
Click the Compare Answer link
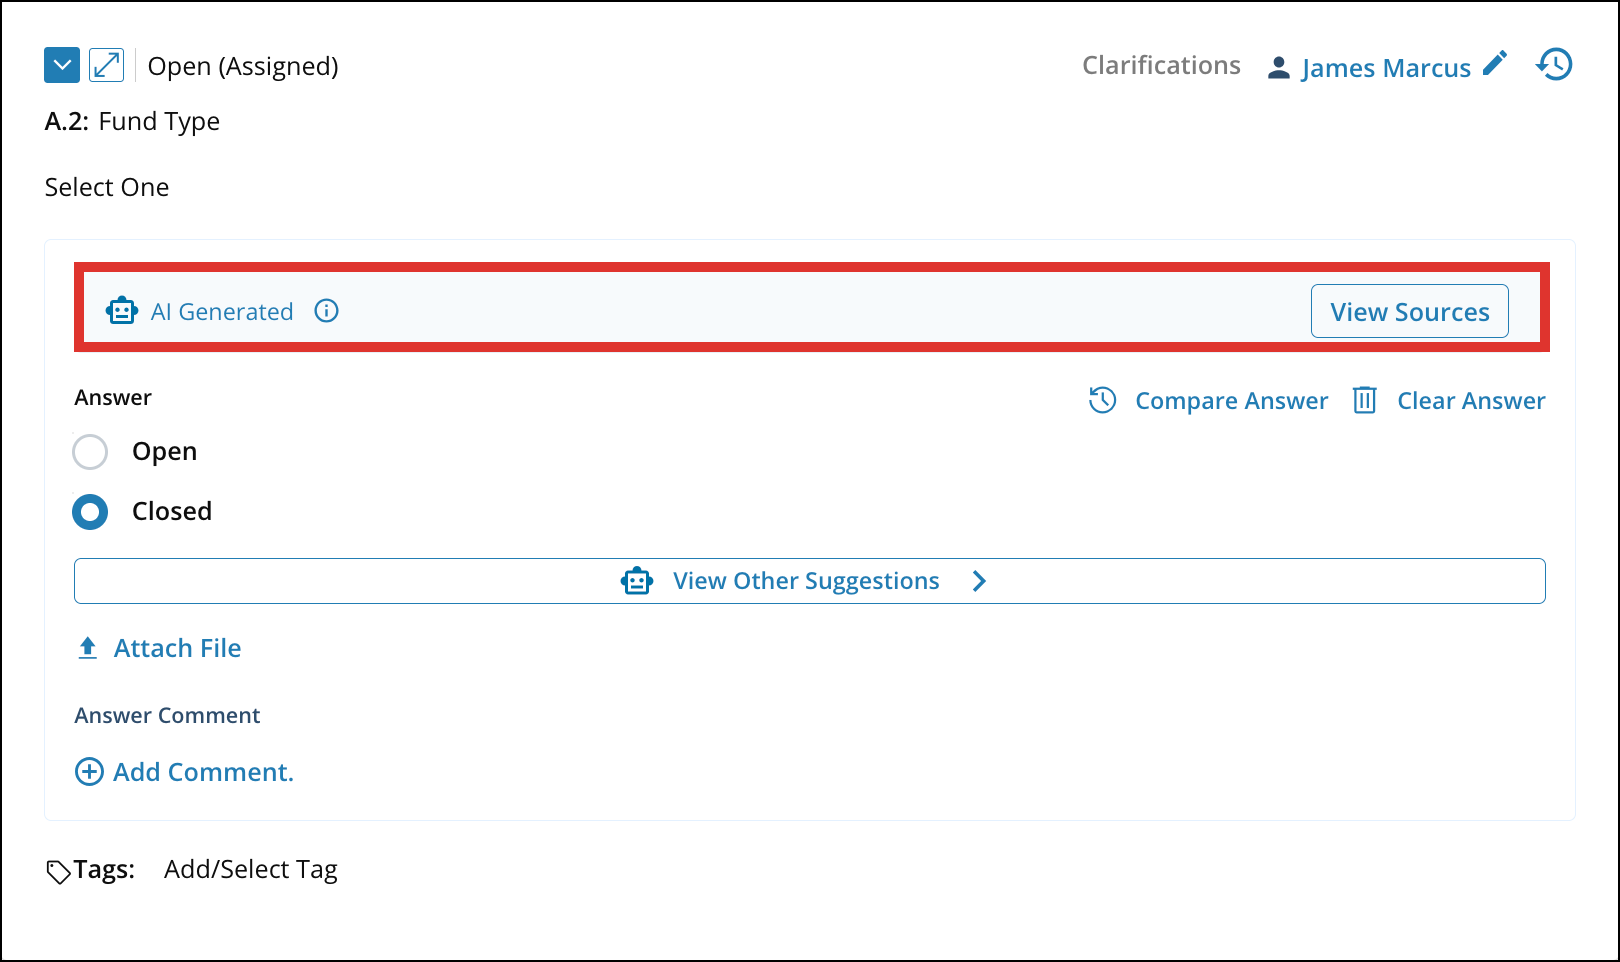1231,401
